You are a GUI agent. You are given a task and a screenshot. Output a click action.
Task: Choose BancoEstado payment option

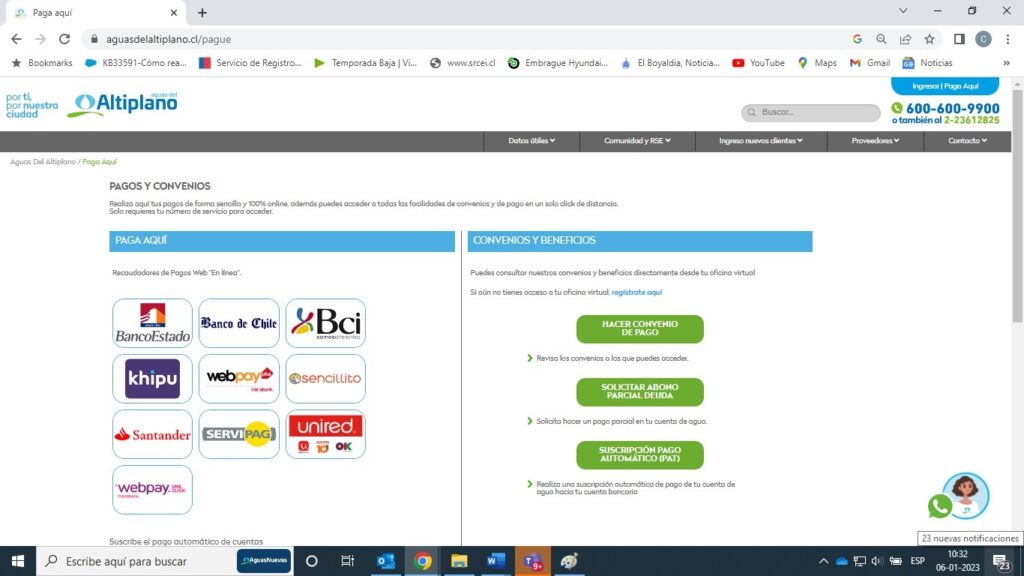click(x=152, y=323)
